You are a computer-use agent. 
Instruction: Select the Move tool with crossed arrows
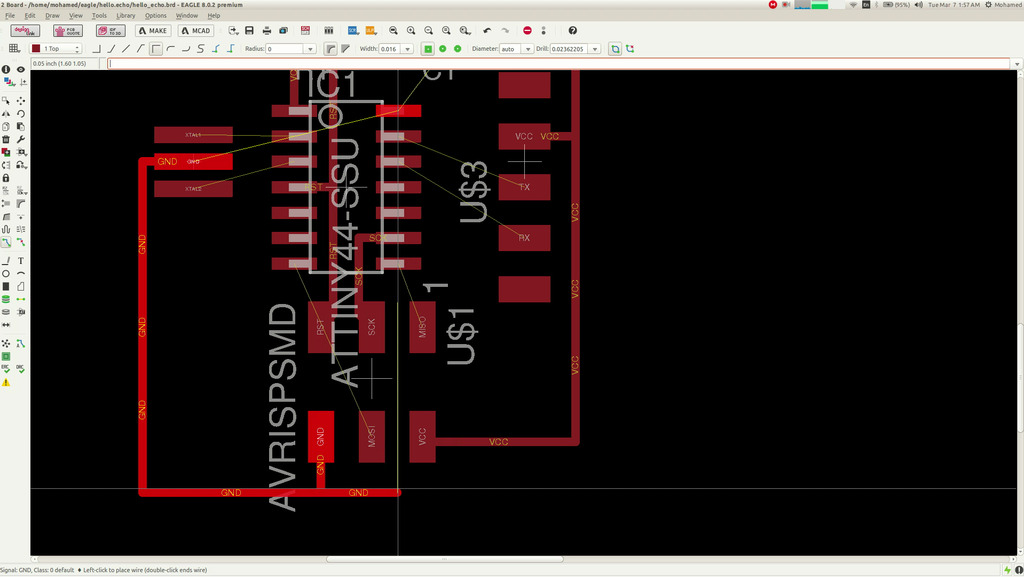tap(21, 101)
